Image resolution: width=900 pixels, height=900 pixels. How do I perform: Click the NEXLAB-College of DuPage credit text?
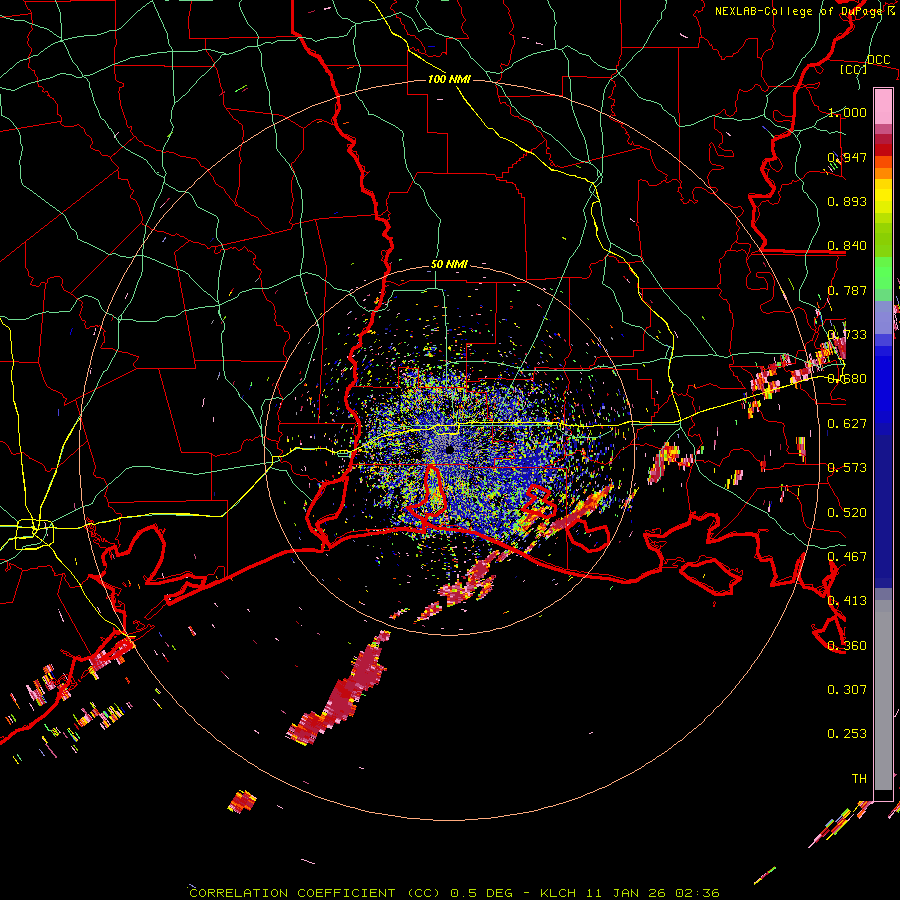(804, 11)
